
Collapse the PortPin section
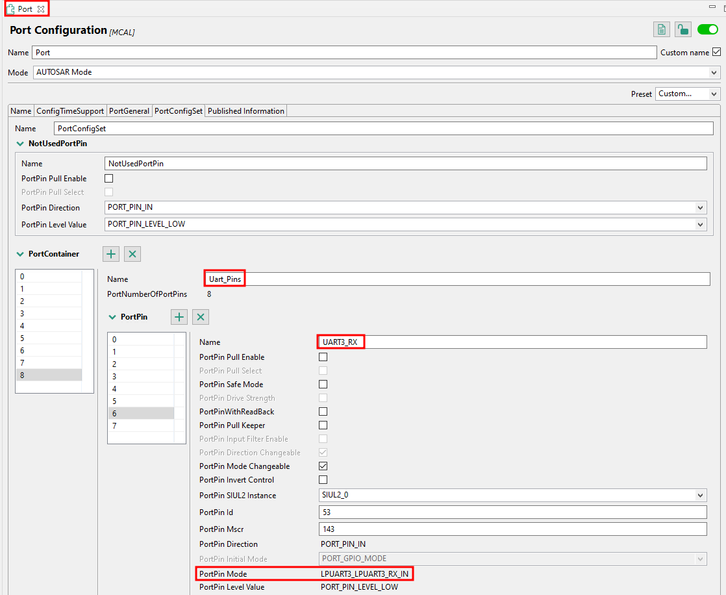112,317
